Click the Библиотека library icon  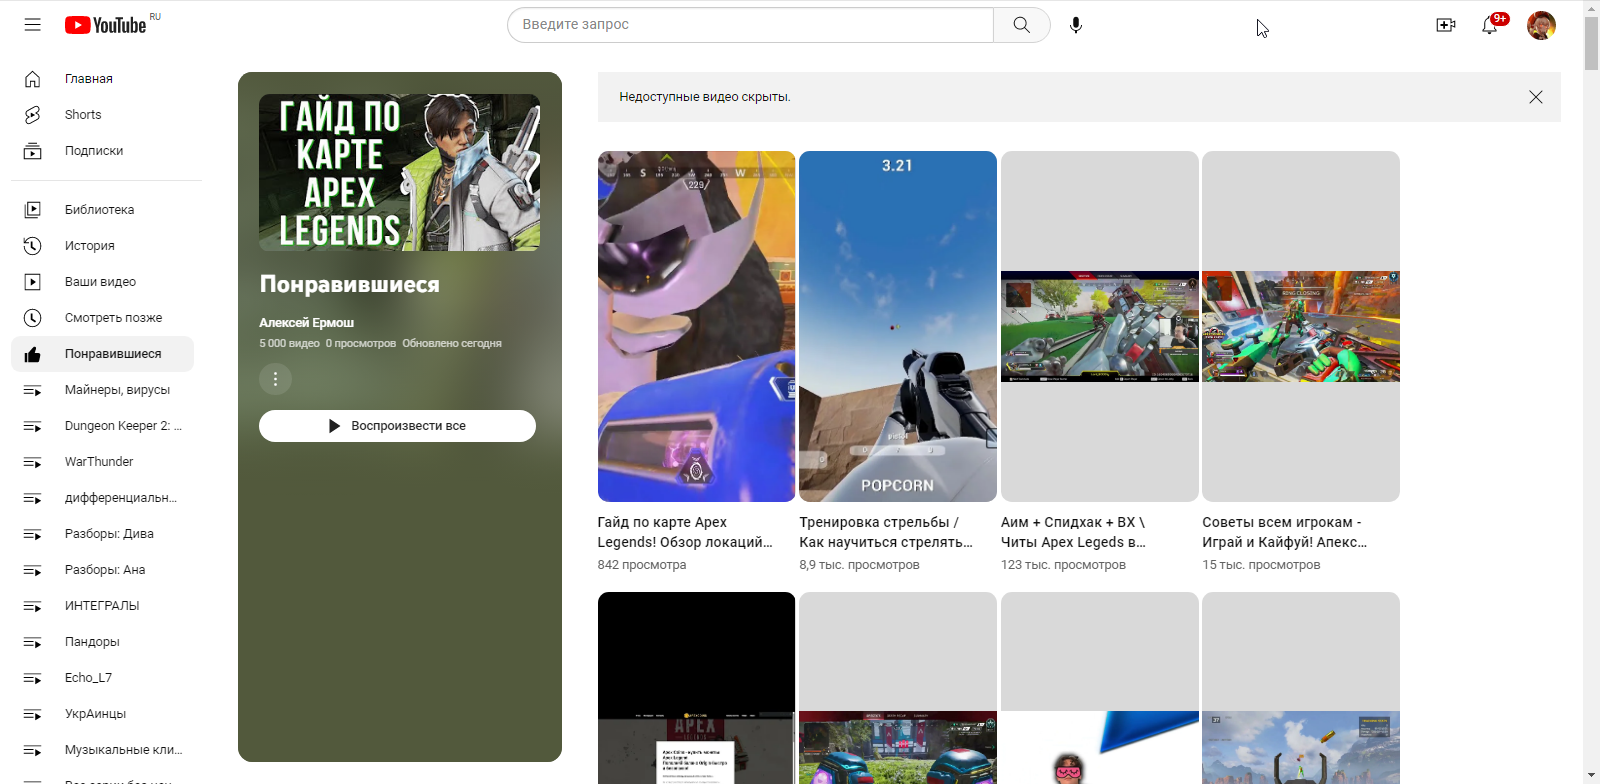tap(33, 210)
